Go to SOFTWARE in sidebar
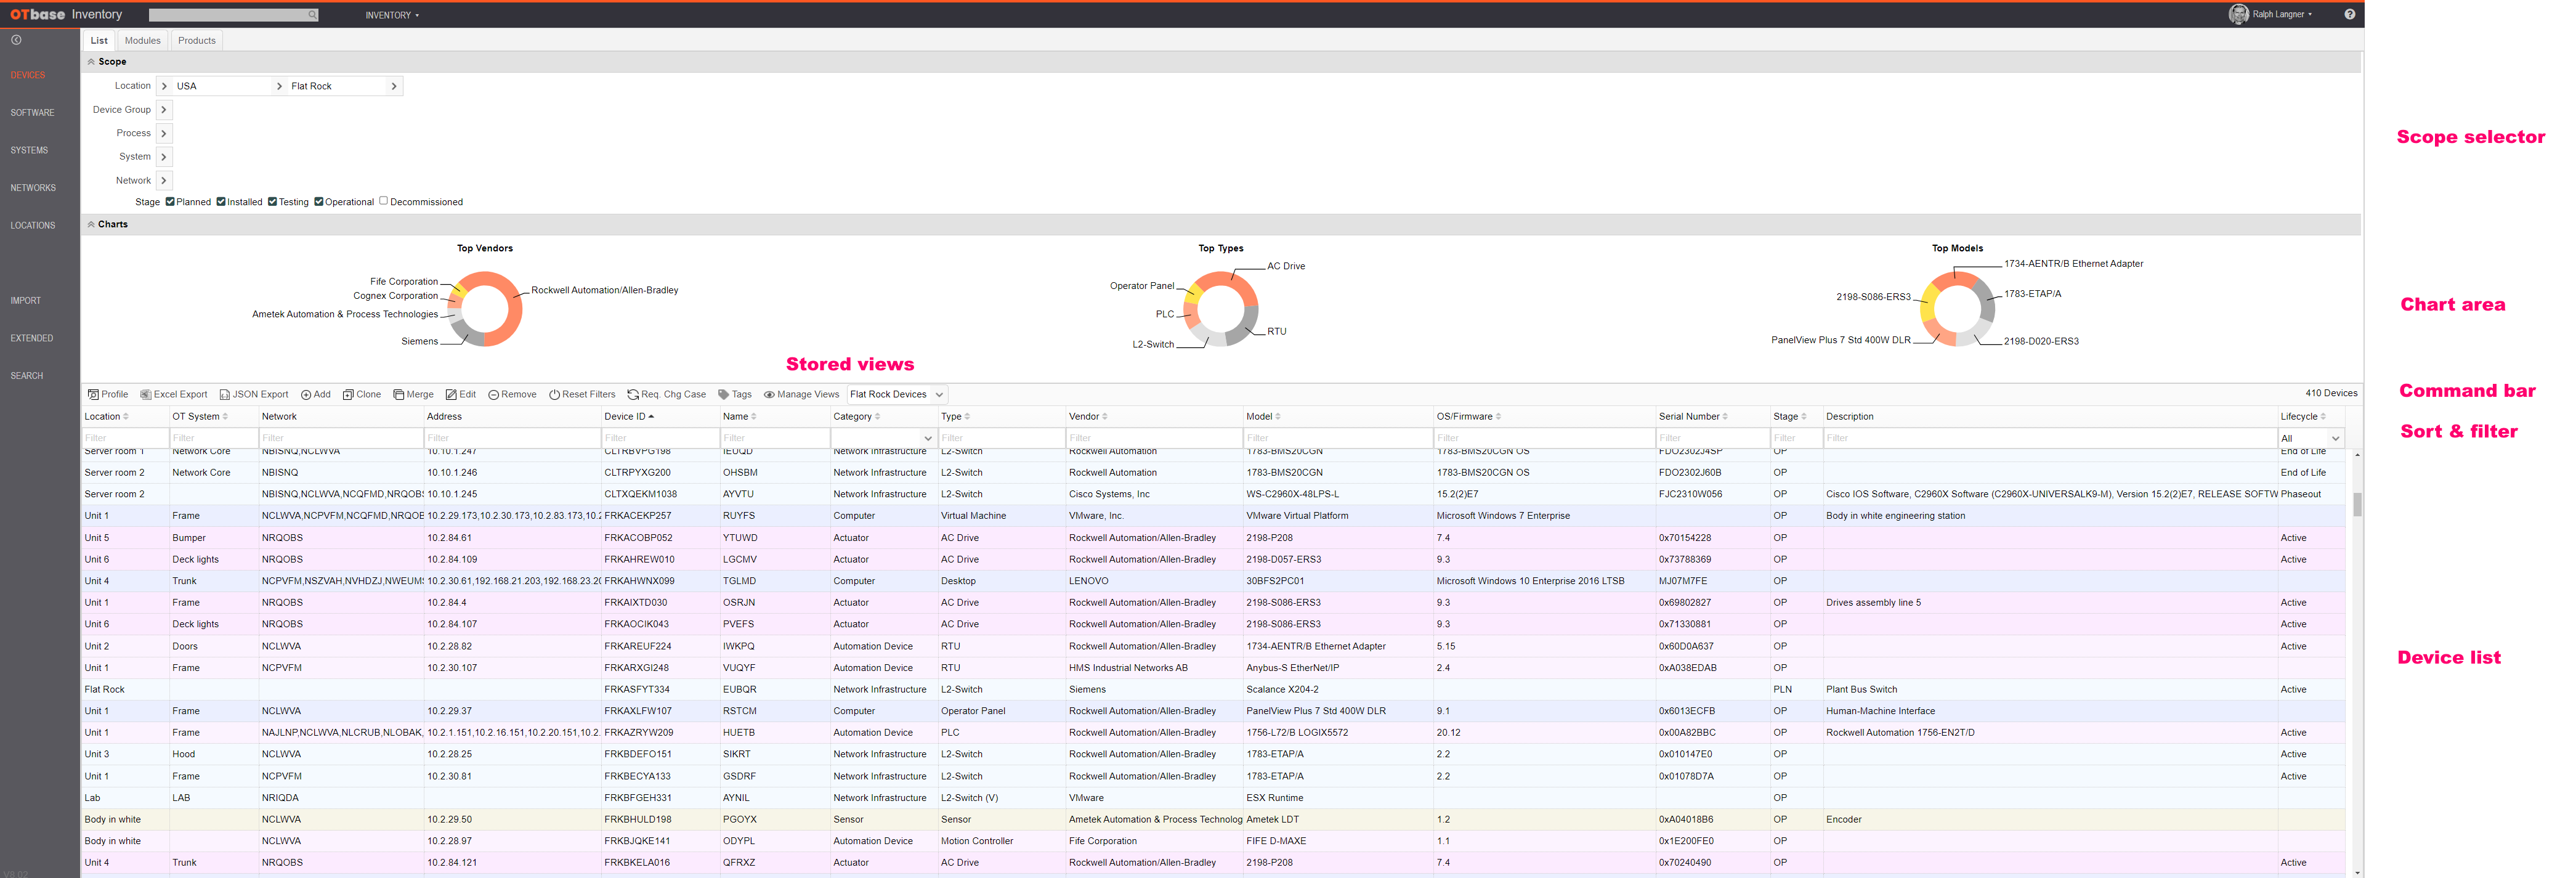This screenshot has width=2576, height=878. [x=32, y=113]
